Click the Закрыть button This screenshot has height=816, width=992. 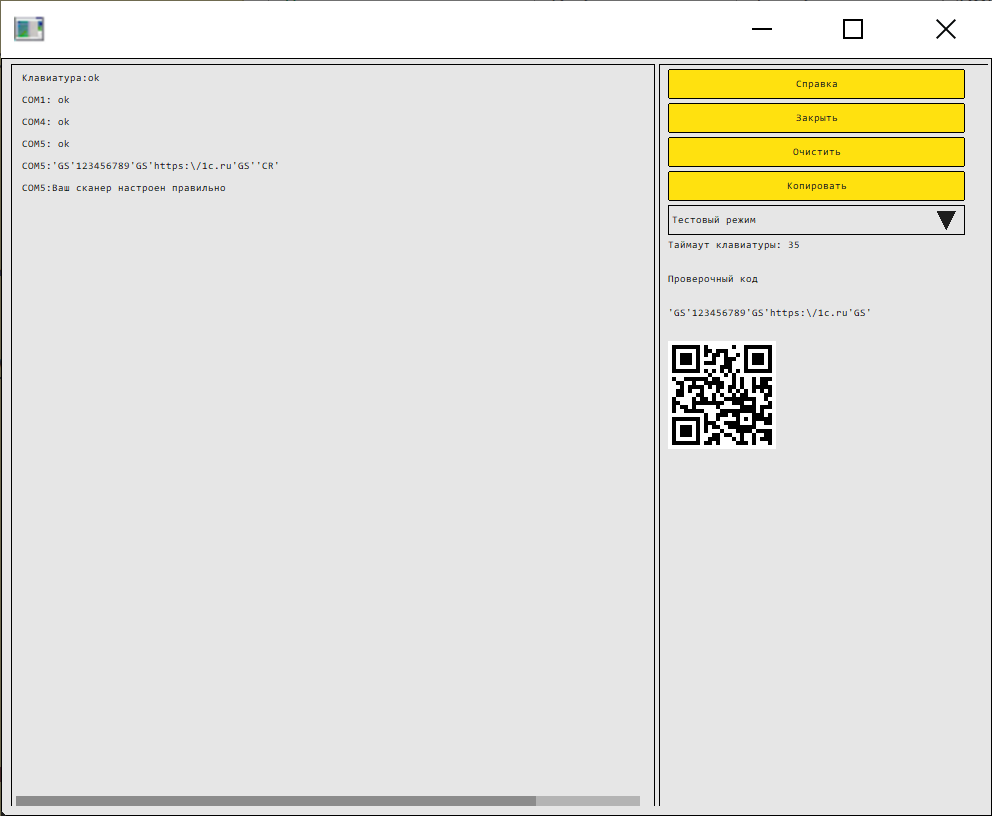pyautogui.click(x=816, y=118)
